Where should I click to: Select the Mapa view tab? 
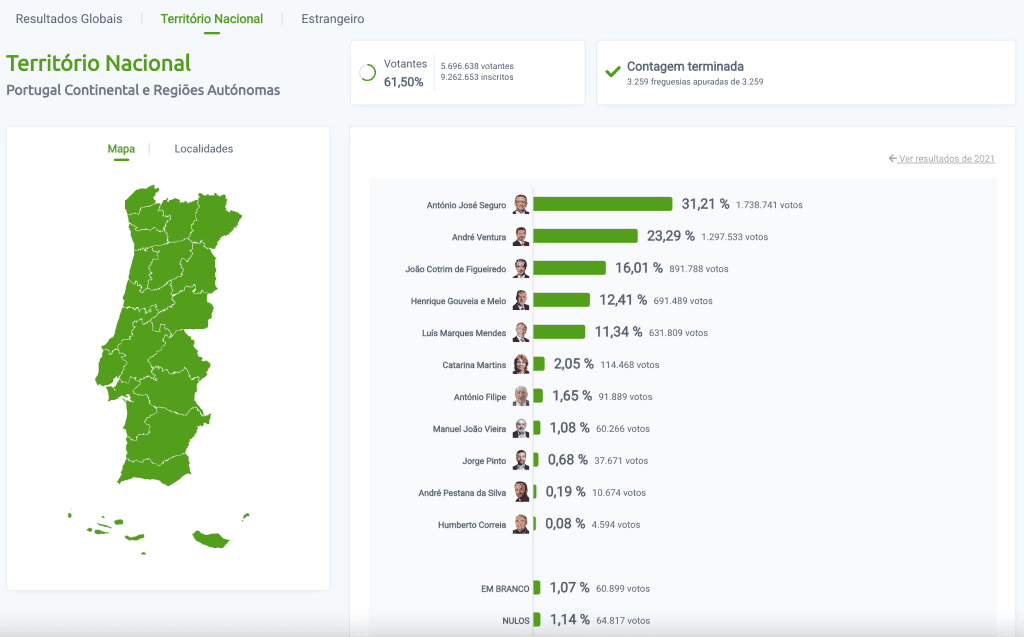coord(121,149)
